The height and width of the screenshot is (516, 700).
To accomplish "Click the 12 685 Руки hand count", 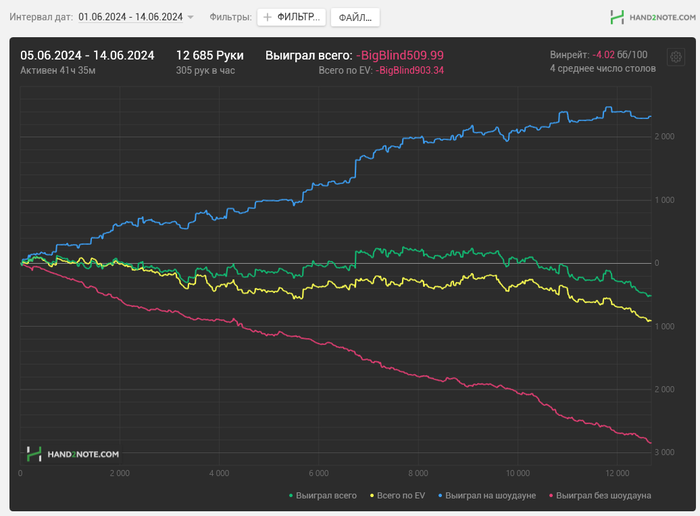I will (210, 55).
